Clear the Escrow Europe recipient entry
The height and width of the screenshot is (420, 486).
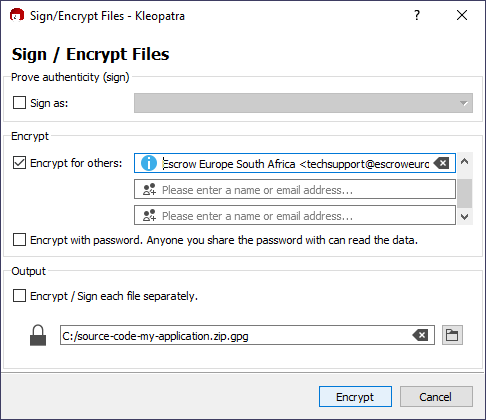click(x=442, y=163)
